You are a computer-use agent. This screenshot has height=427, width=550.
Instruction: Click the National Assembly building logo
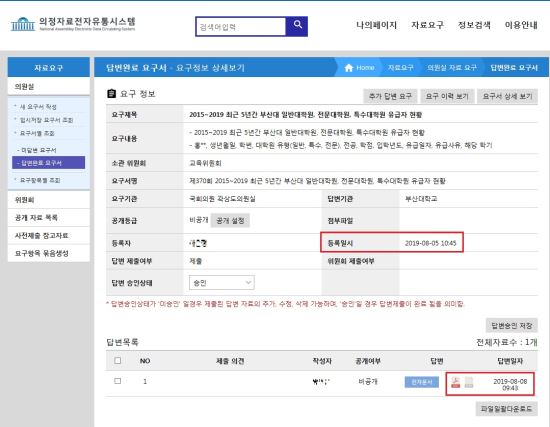coord(23,24)
